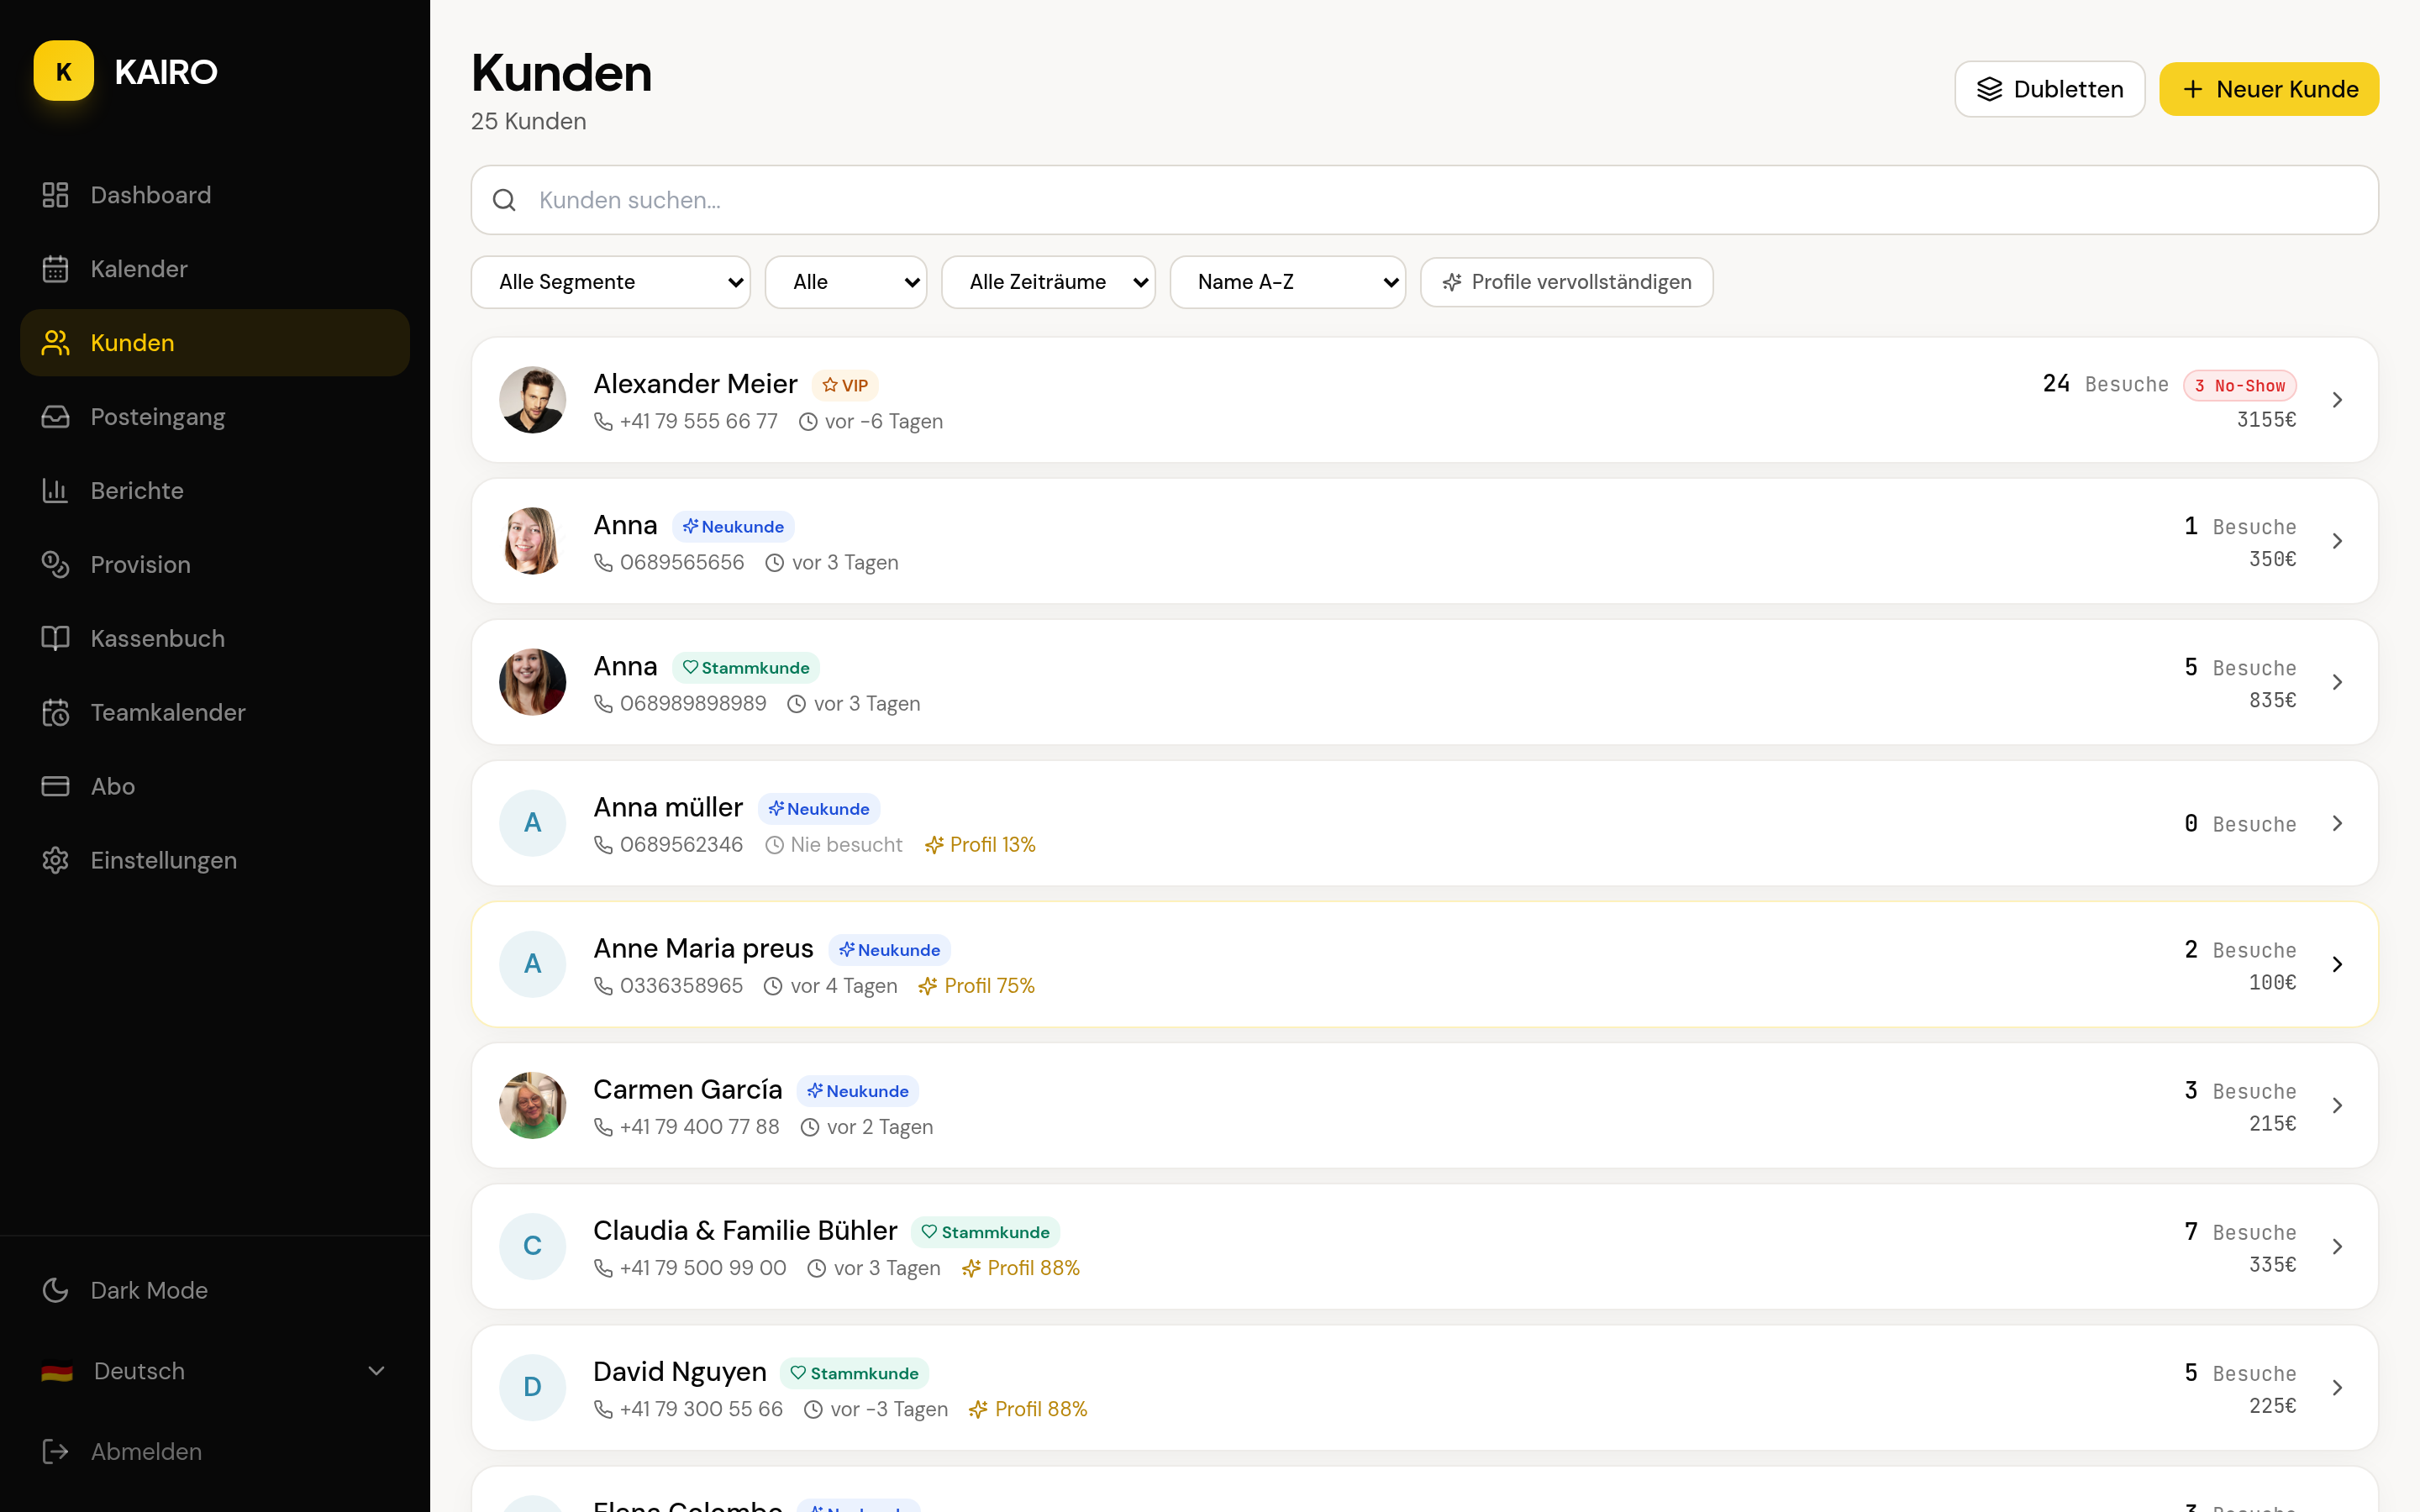2420x1512 pixels.
Task: Click the 24 Besuche visit count
Action: click(x=2105, y=385)
